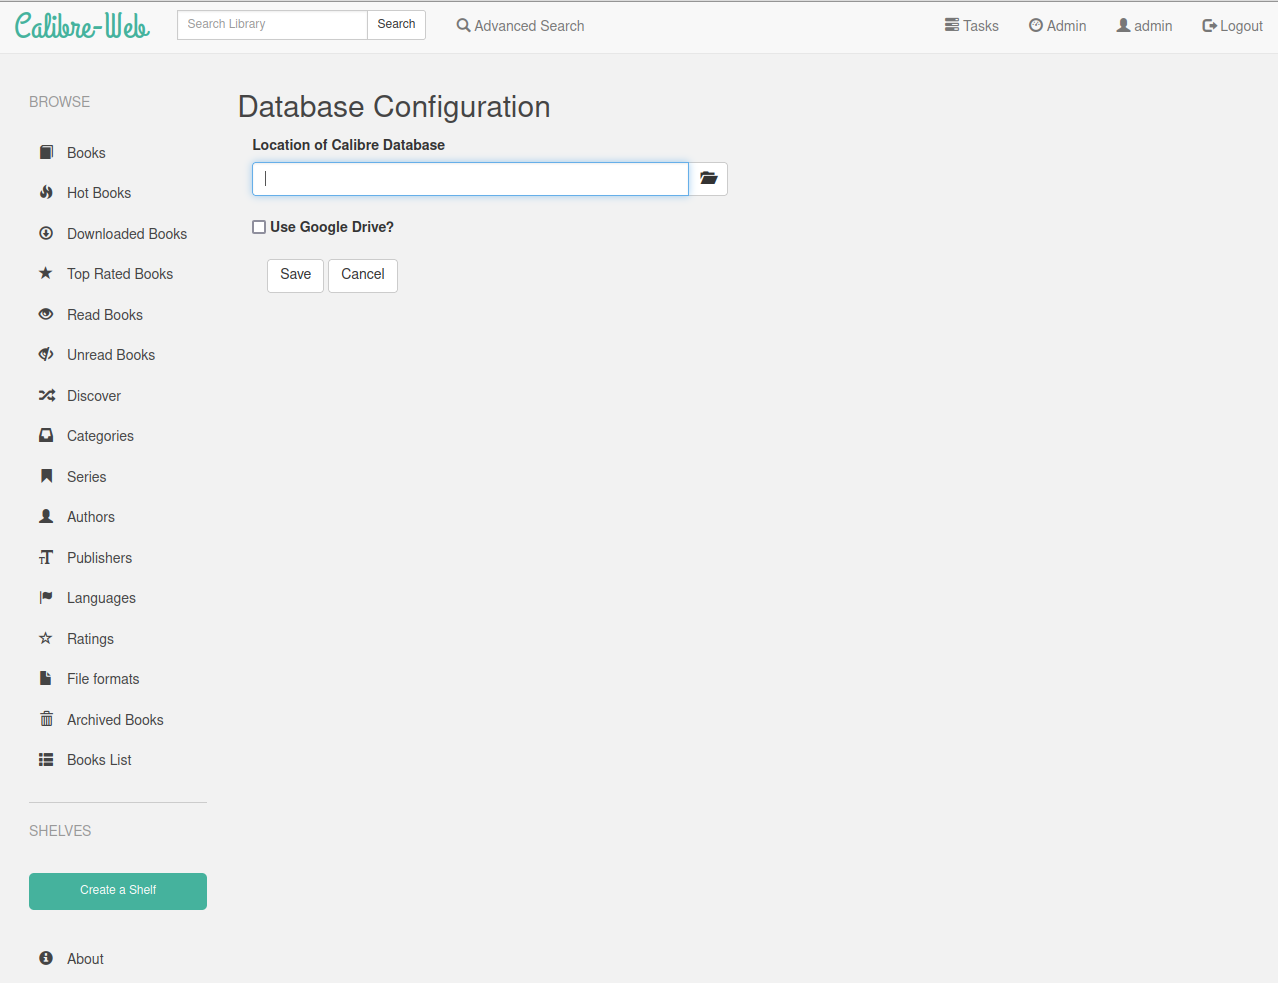Click the Logout arrow icon
This screenshot has height=983, width=1278.
pos(1209,25)
